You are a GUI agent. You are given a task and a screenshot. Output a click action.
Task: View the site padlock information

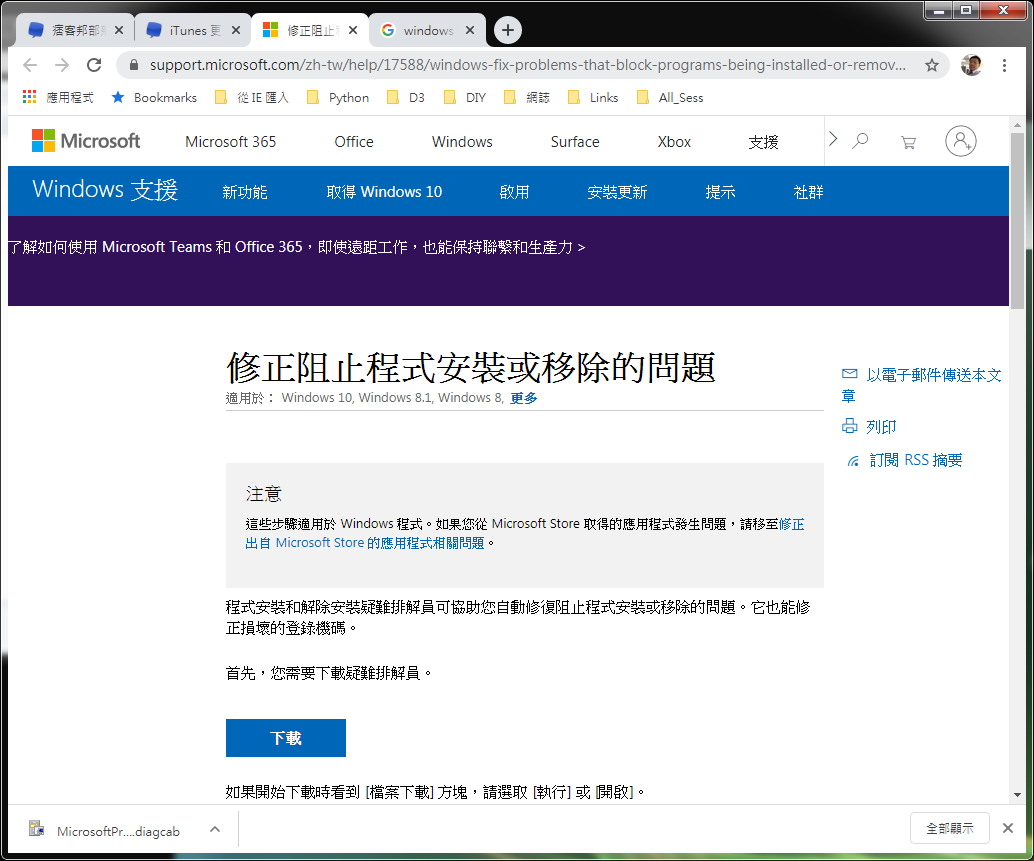click(134, 65)
